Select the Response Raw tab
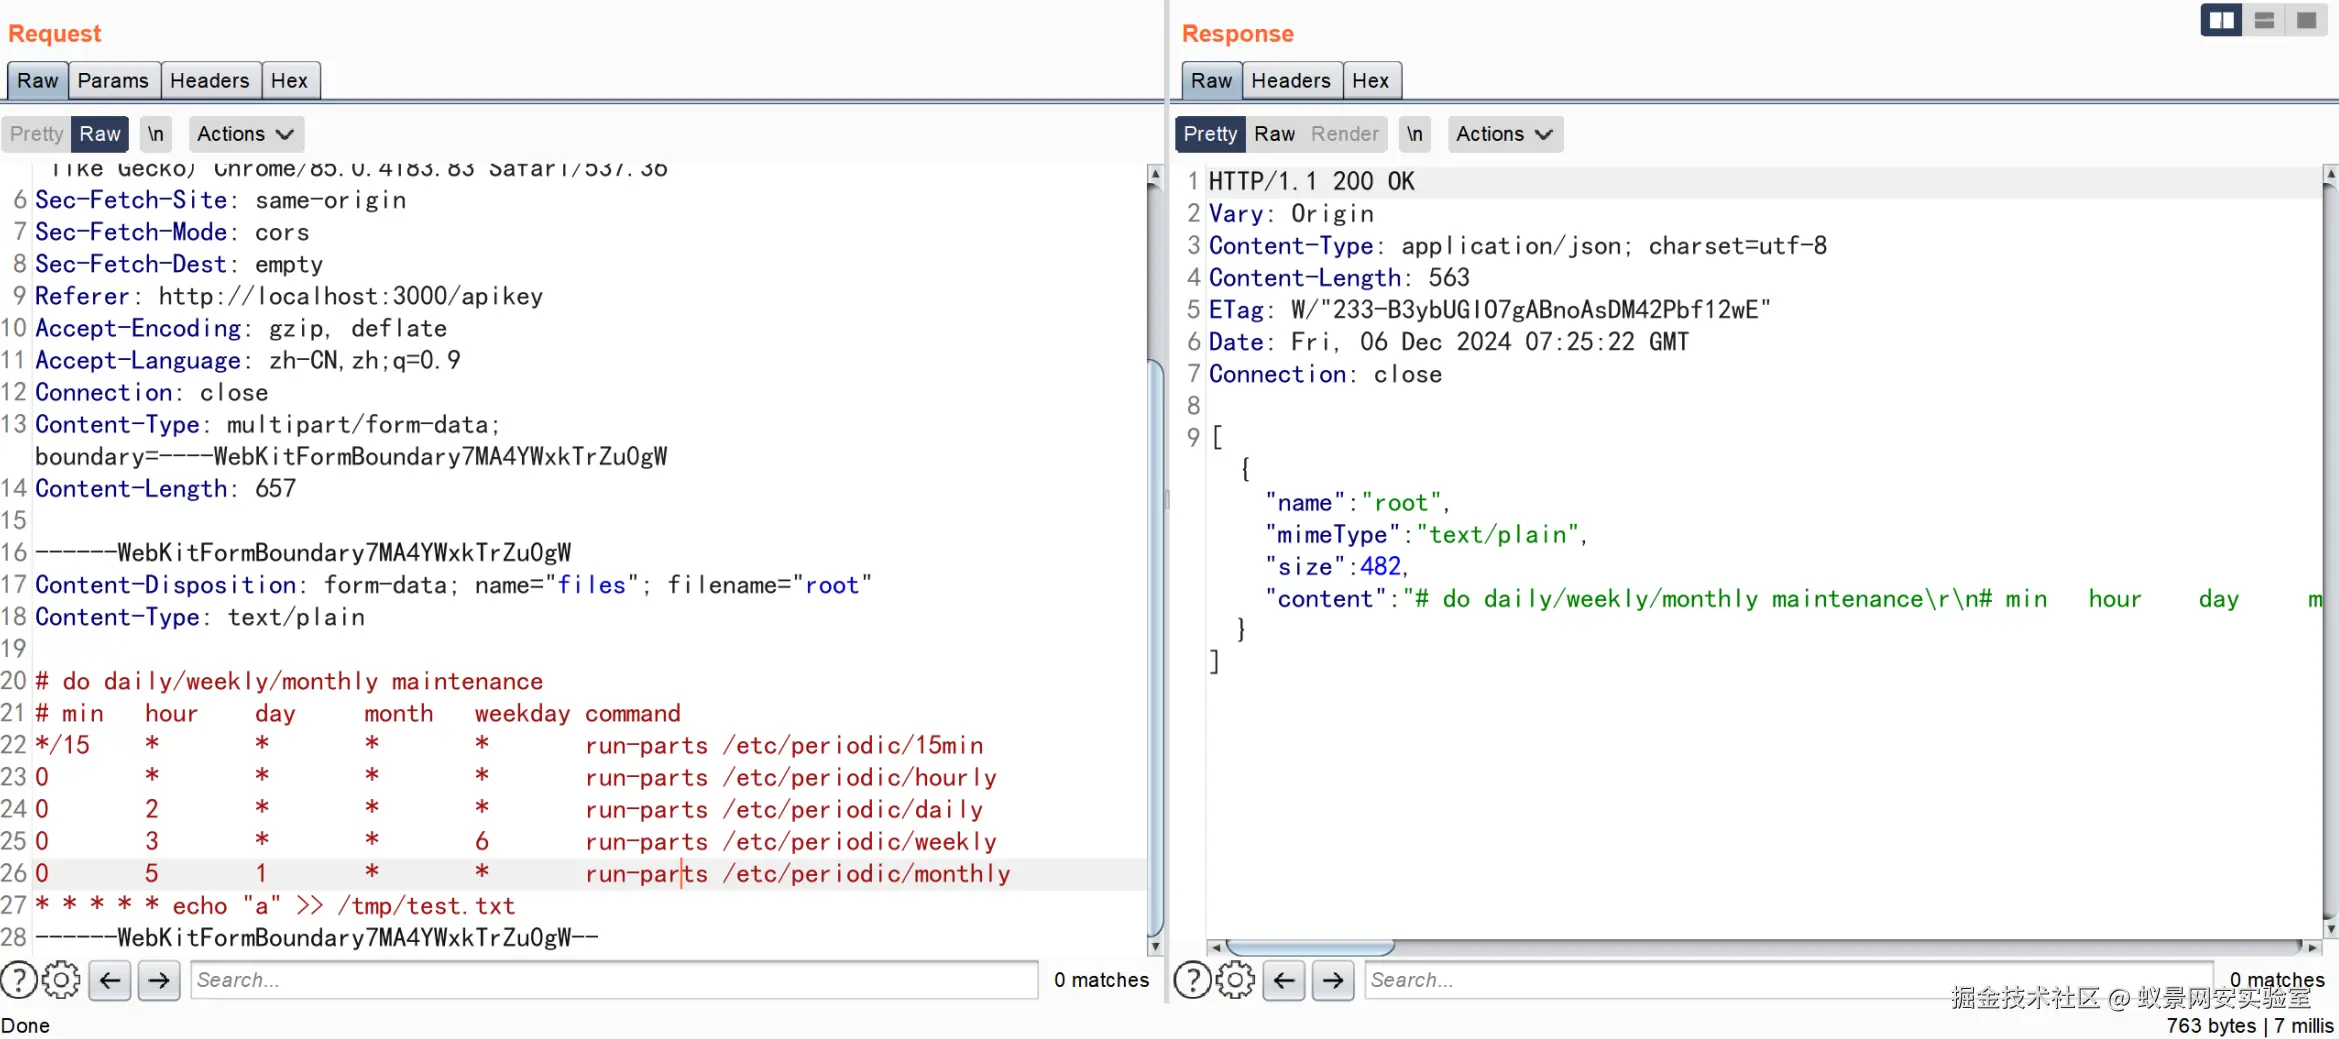 [x=1212, y=81]
